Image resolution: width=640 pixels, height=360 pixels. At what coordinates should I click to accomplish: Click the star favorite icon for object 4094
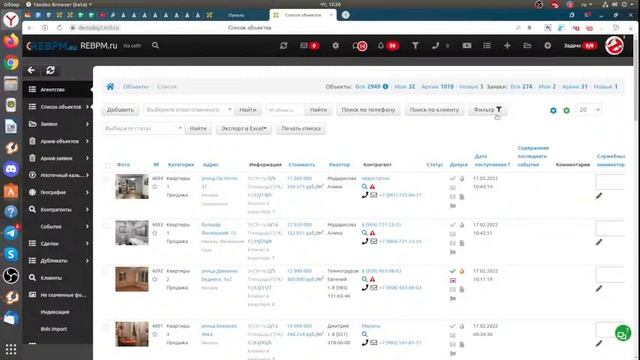tap(155, 187)
